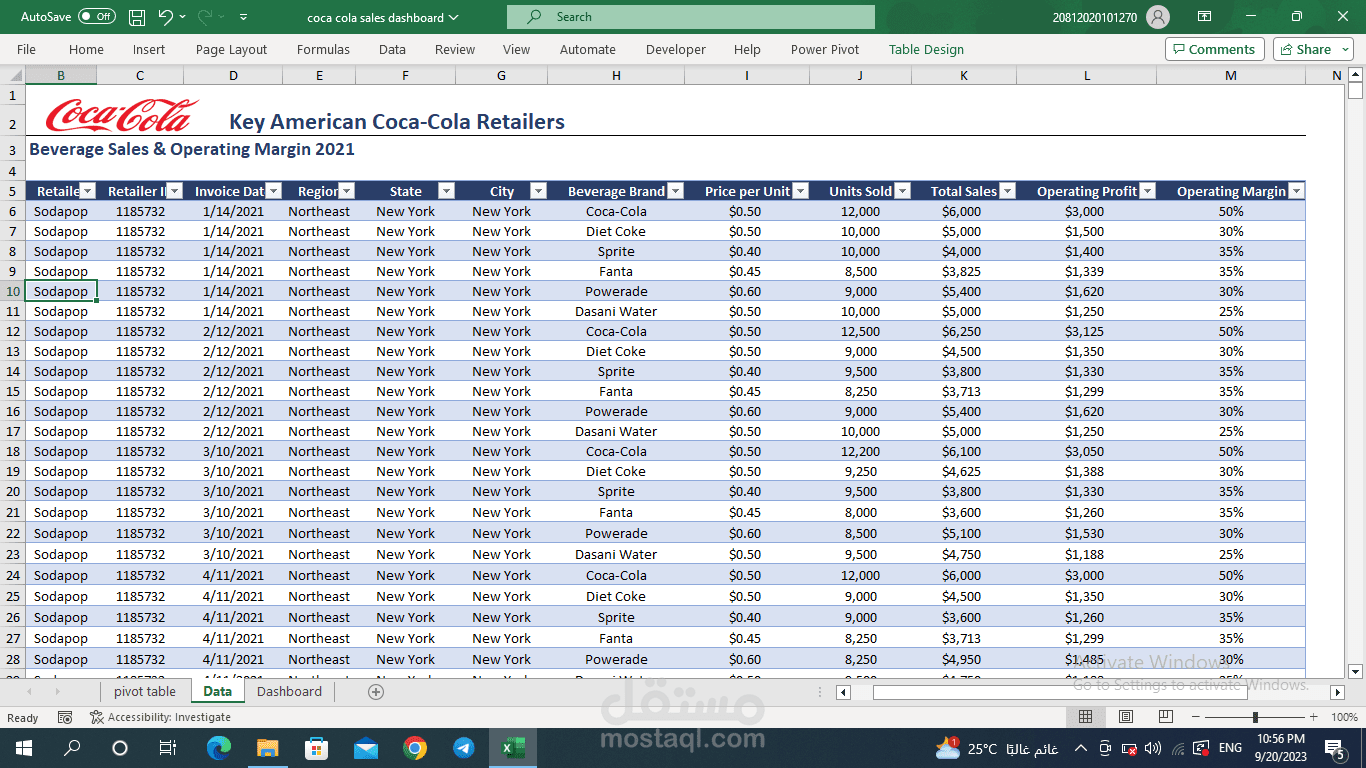Click the $6,250 Total Sales cell
The height and width of the screenshot is (768, 1366).
pos(961,331)
